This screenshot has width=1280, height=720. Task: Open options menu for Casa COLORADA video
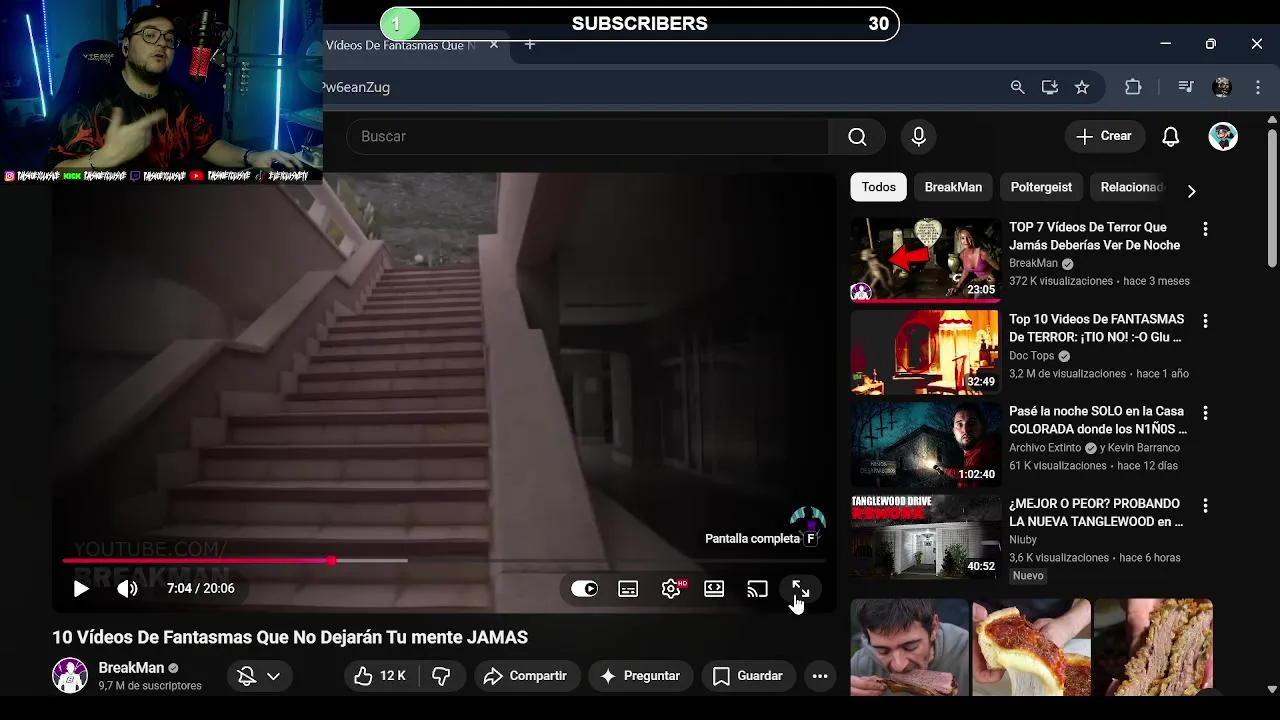point(1205,413)
